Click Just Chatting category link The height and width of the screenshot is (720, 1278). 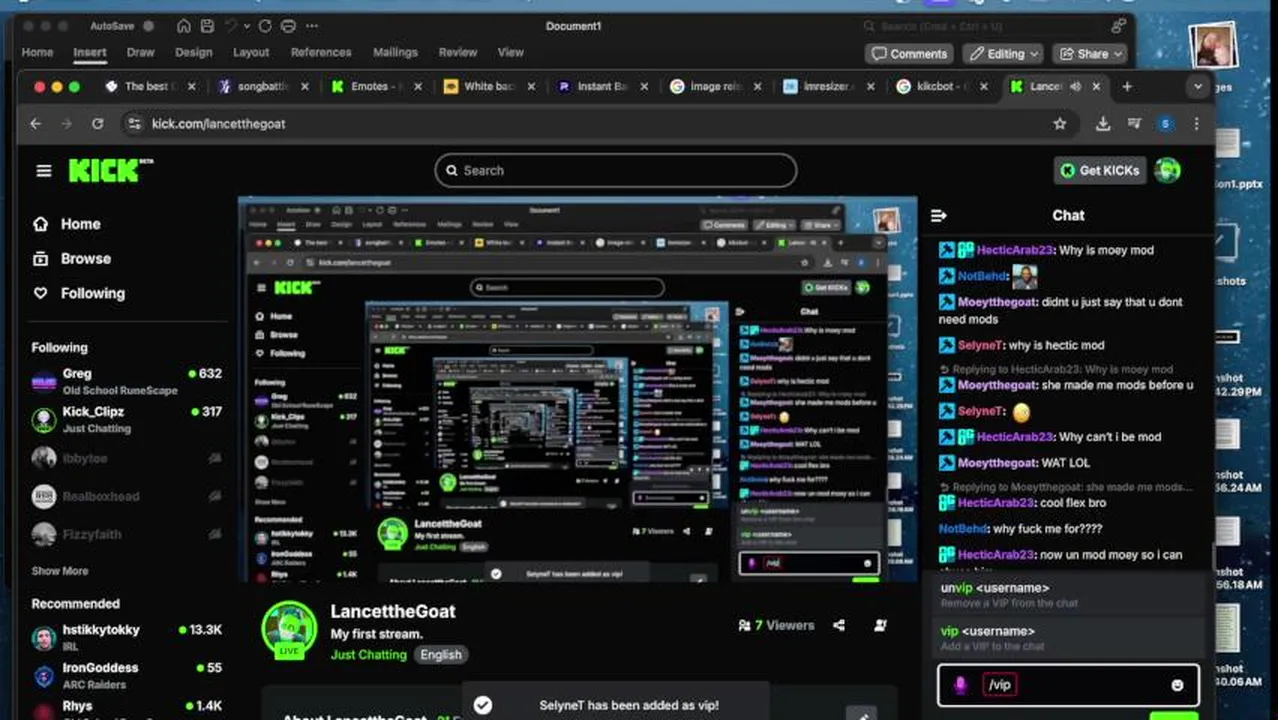(x=368, y=655)
